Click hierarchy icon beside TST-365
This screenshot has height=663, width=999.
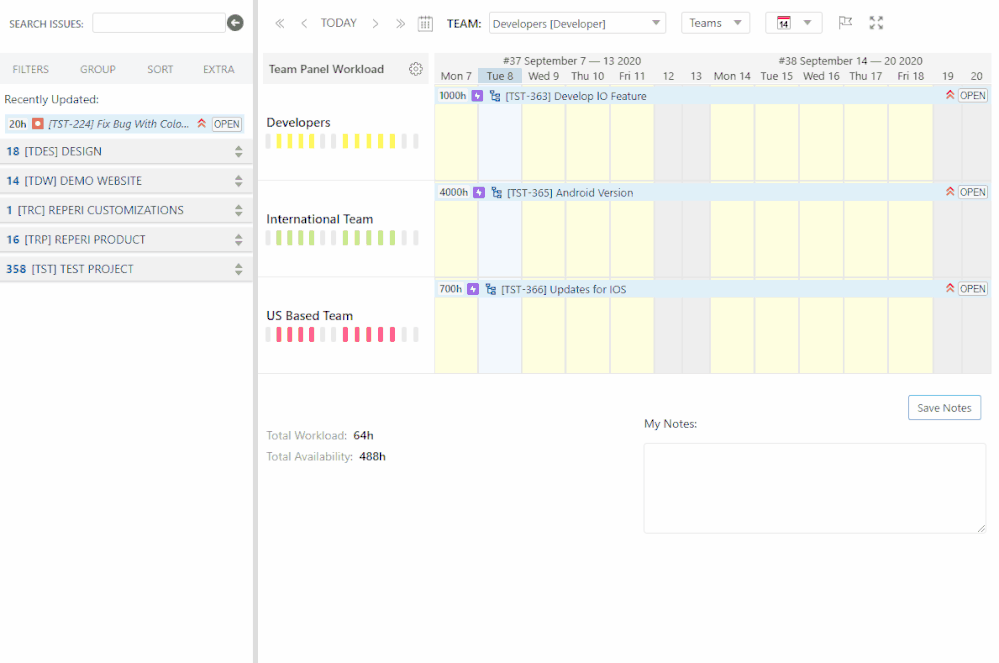(496, 192)
